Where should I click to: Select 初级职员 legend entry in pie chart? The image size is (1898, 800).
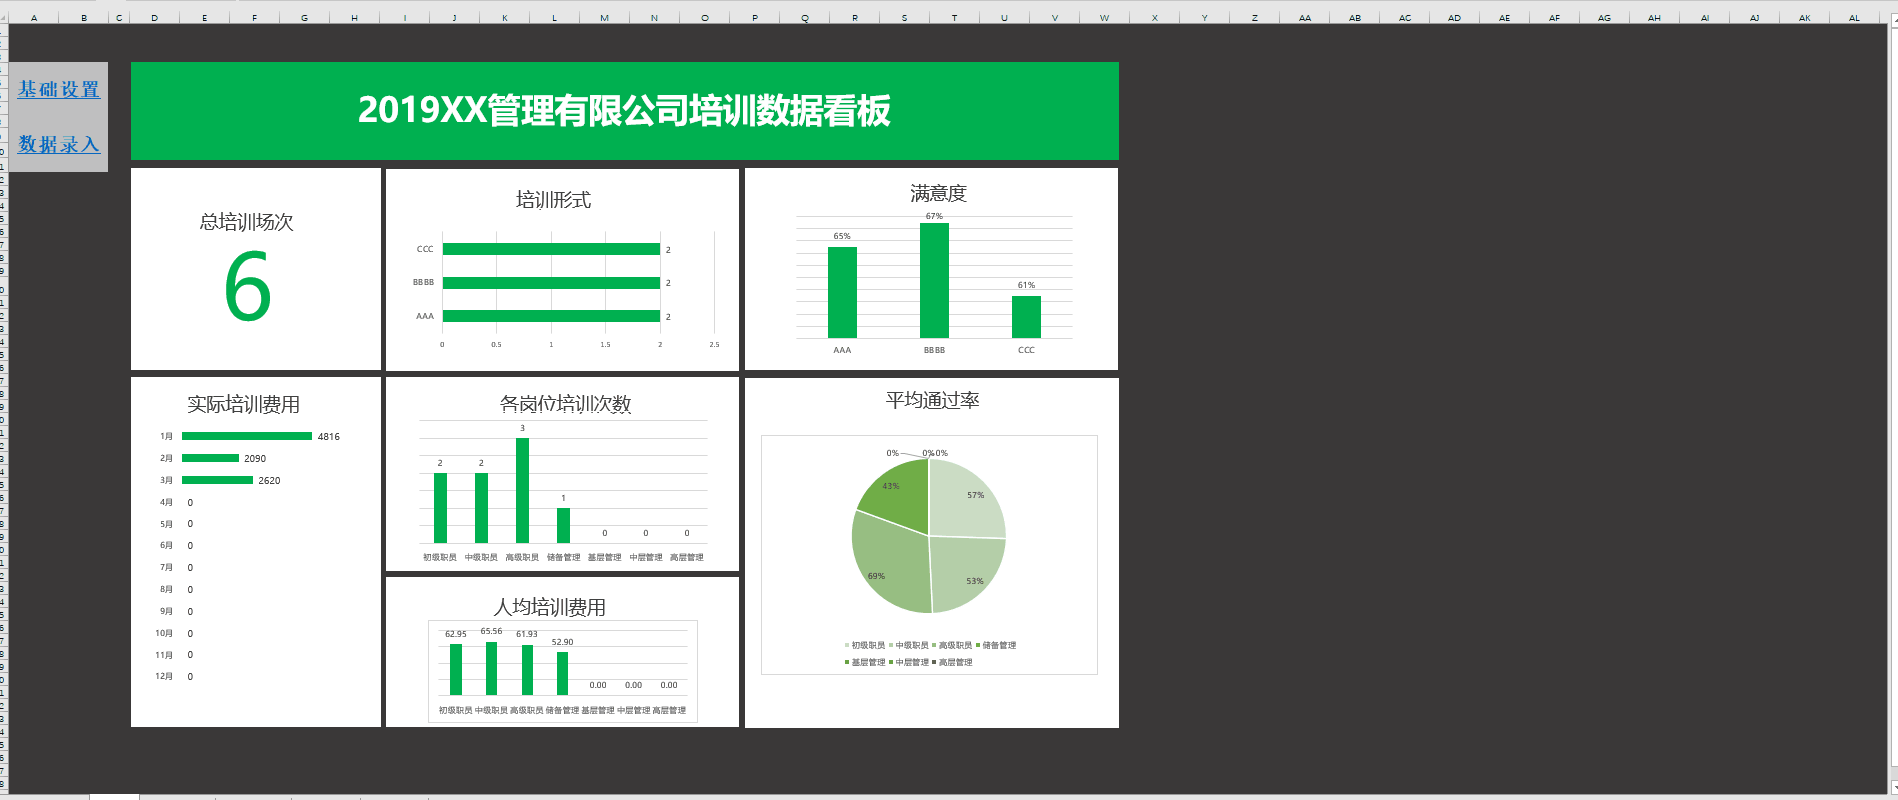865,645
